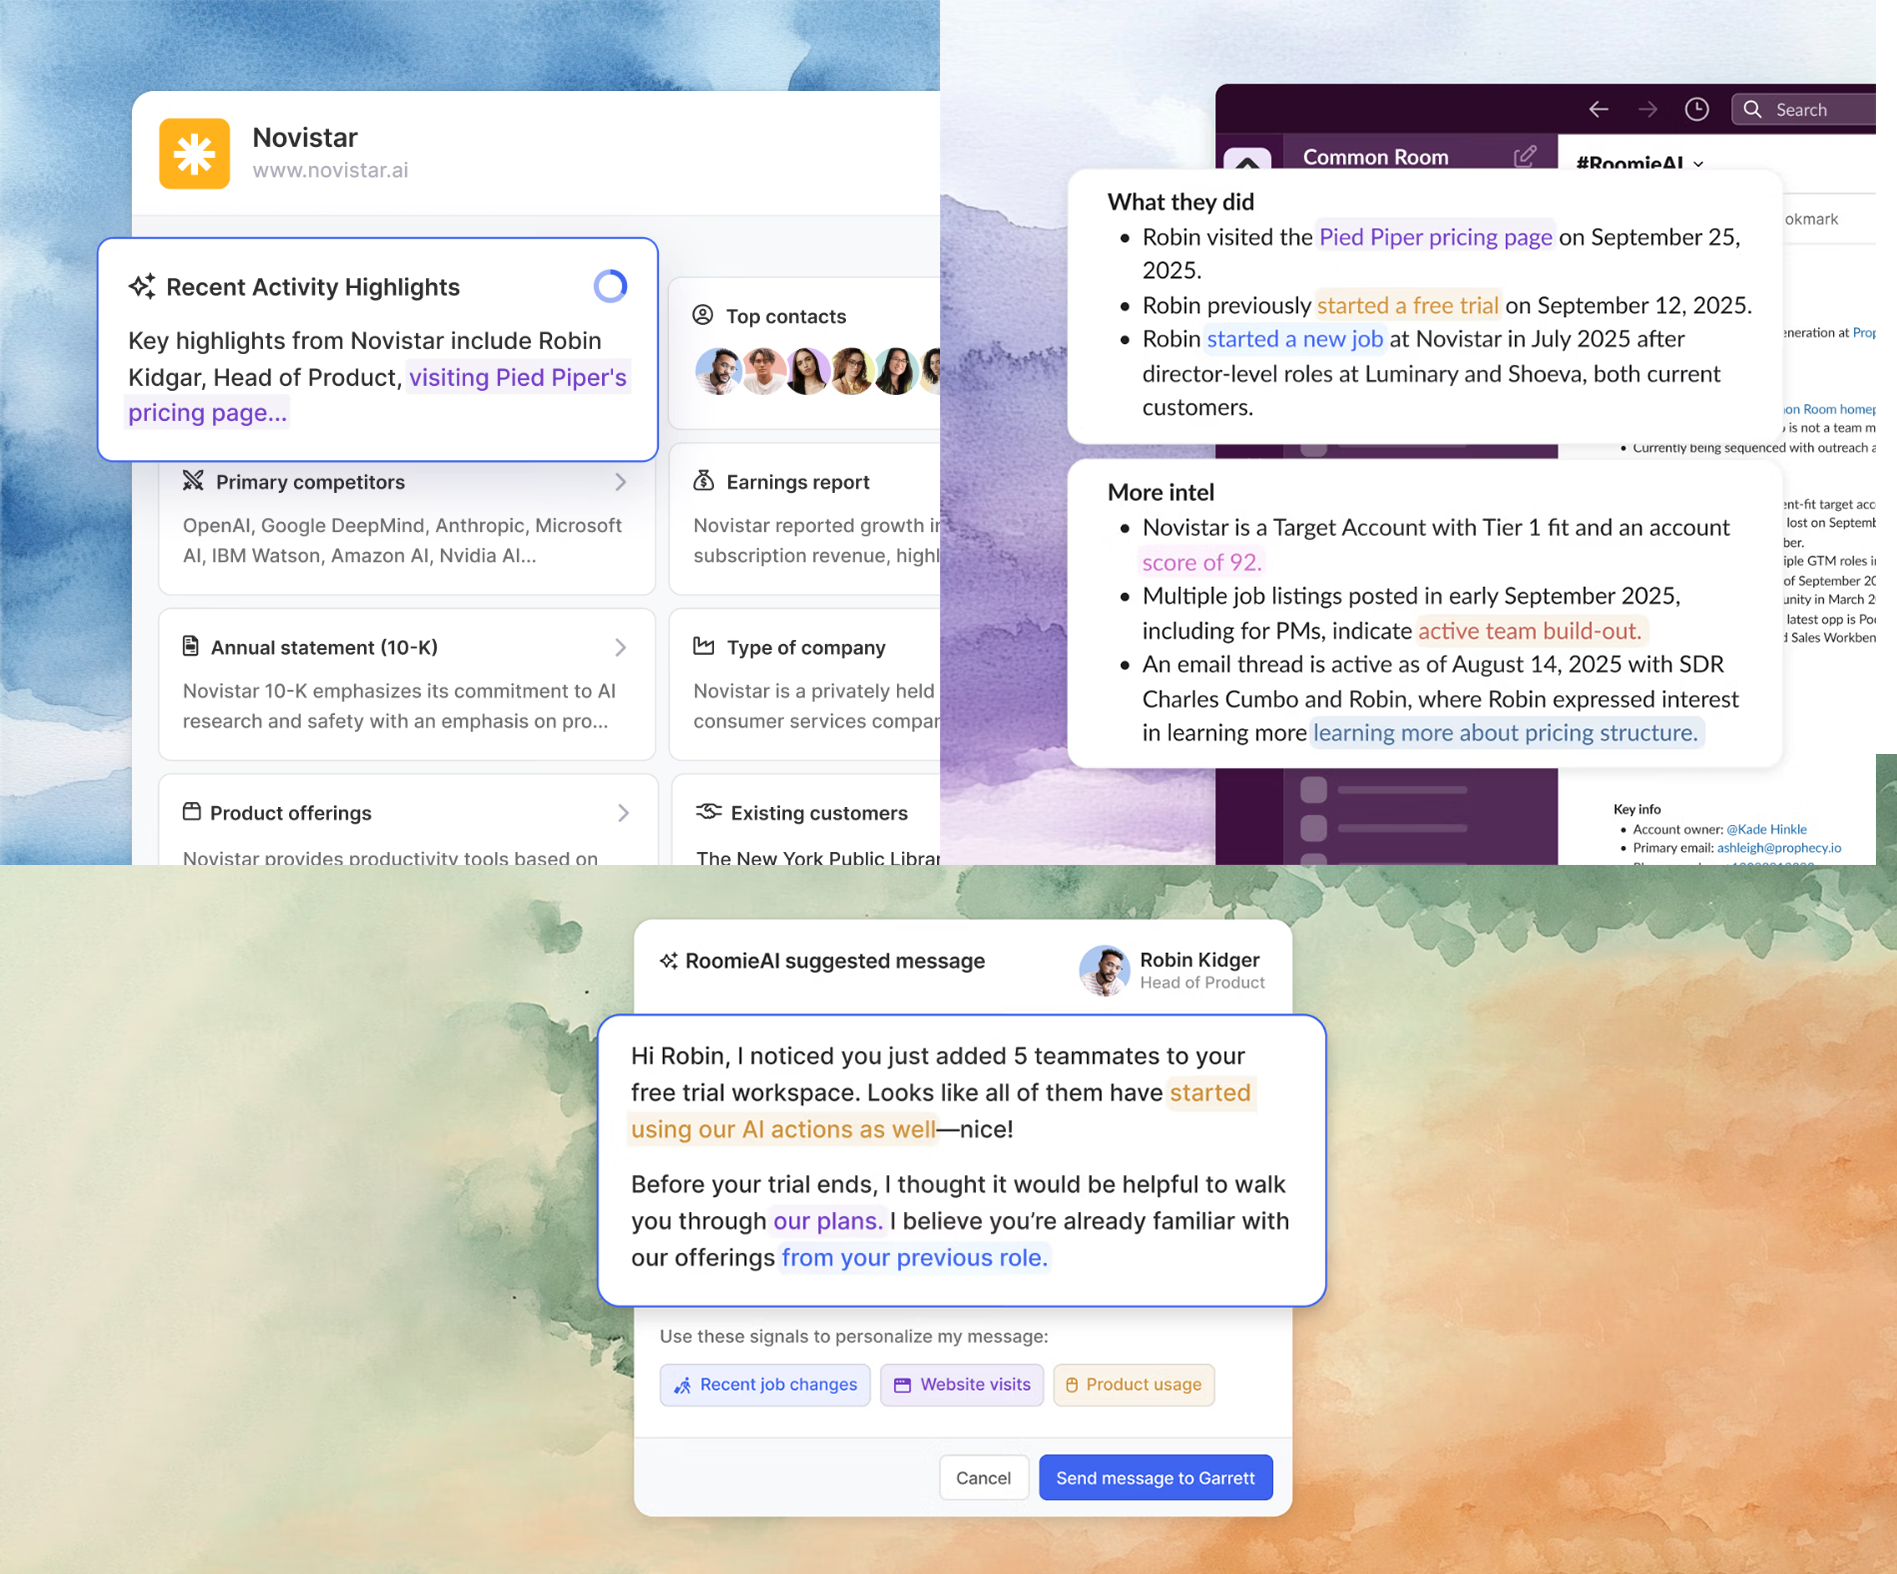Click the "started using our AI actions" highlight
Image resolution: width=1897 pixels, height=1574 pixels.
[x=940, y=1111]
